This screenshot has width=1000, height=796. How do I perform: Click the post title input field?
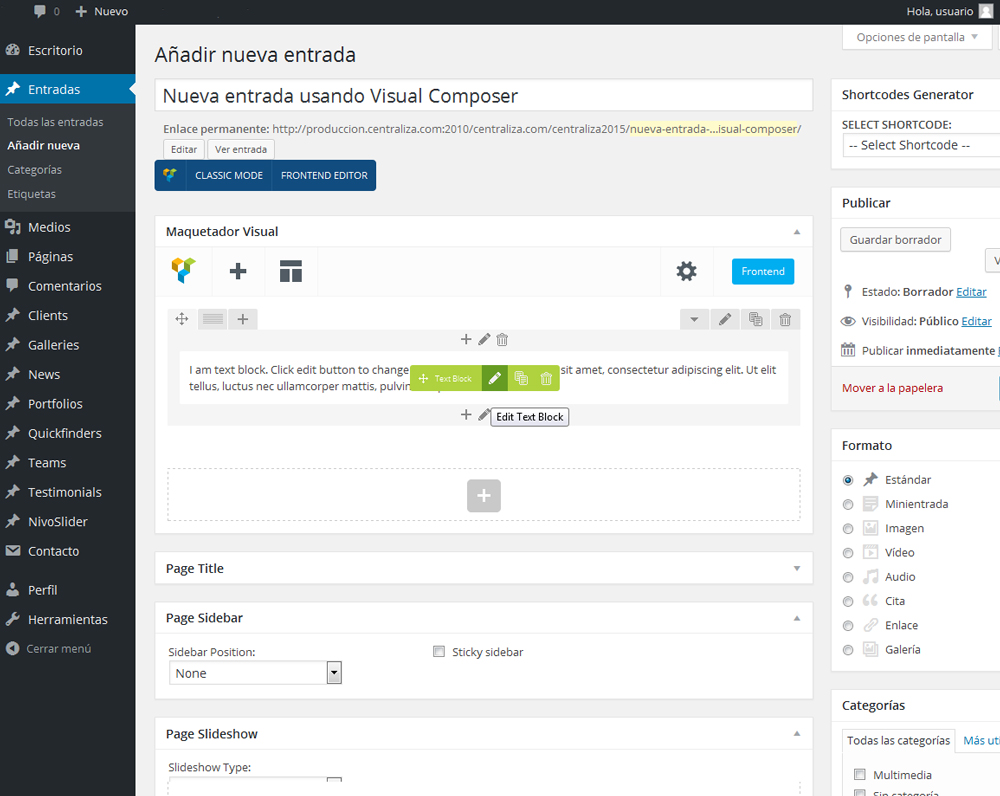pyautogui.click(x=484, y=96)
